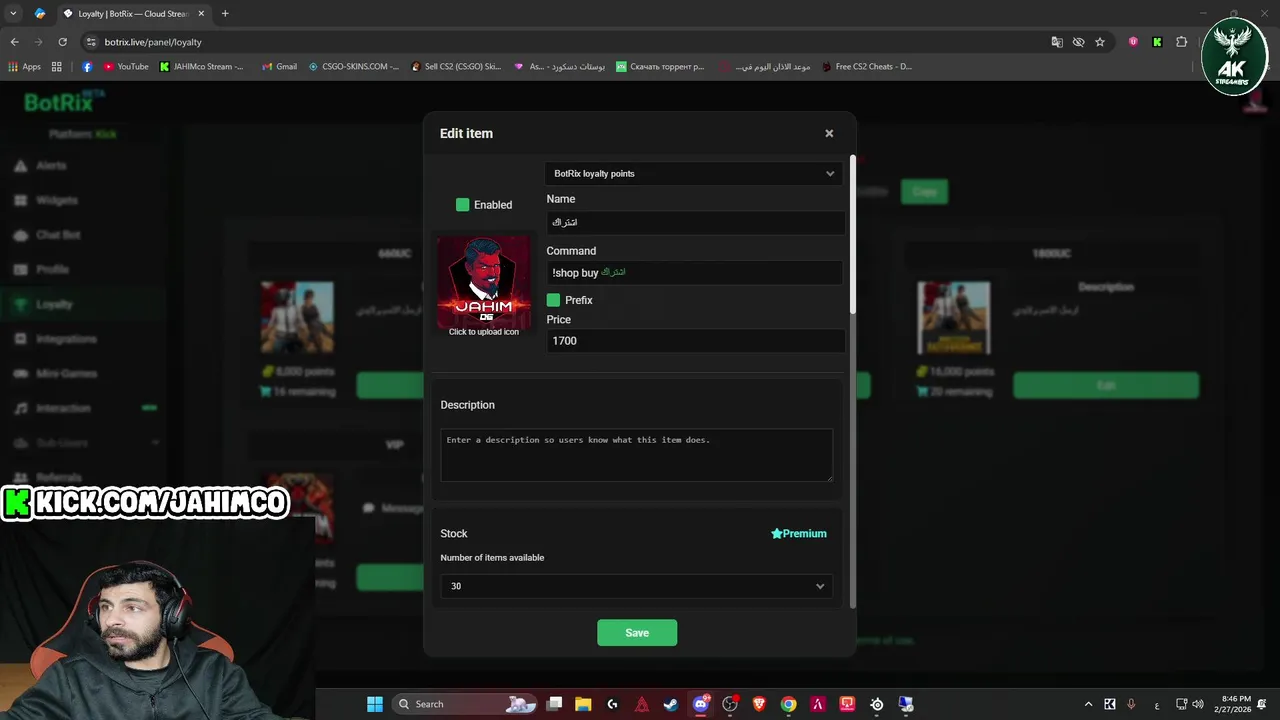View site information icon in address bar

click(x=91, y=42)
